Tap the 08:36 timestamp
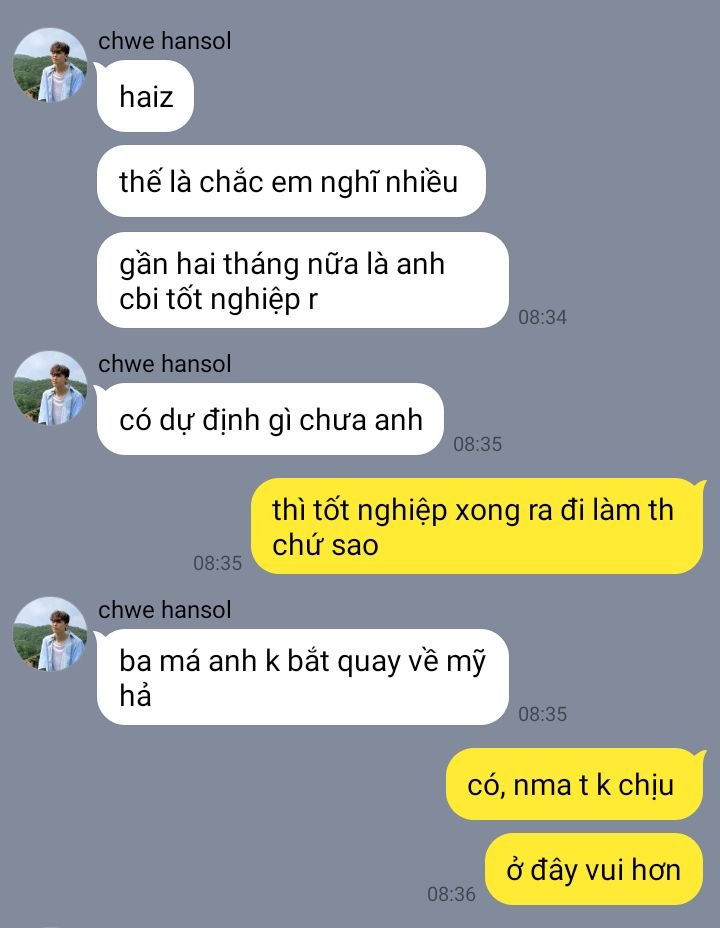The height and width of the screenshot is (928, 720). pyautogui.click(x=451, y=894)
